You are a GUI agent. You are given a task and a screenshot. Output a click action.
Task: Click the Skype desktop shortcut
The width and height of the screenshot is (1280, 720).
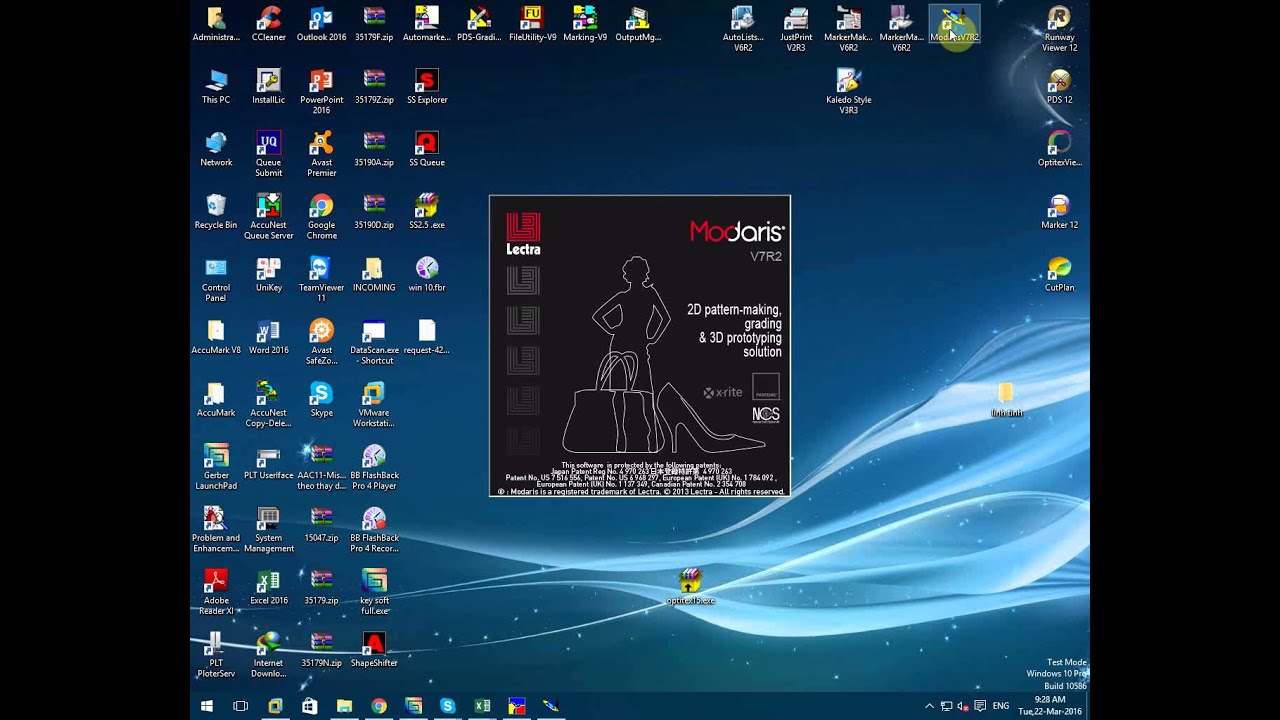(321, 399)
